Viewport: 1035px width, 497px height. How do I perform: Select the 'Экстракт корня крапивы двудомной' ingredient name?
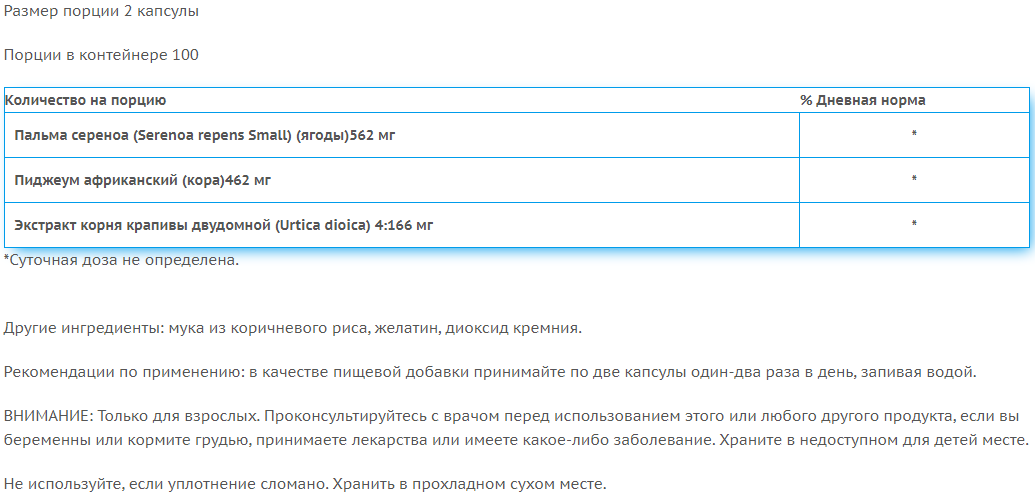136,225
